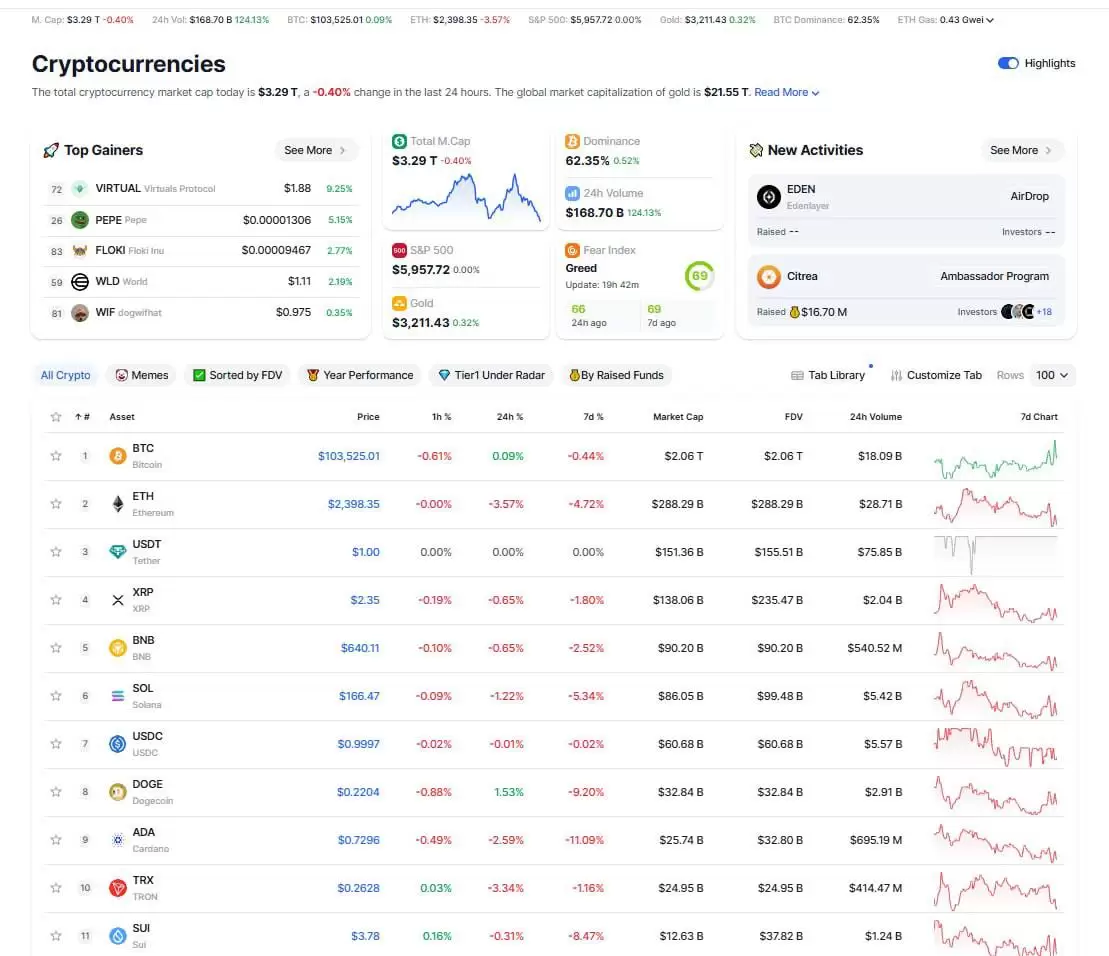The image size is (1109, 956).
Task: Switch to the Sorted by FDV tab
Action: click(238, 375)
